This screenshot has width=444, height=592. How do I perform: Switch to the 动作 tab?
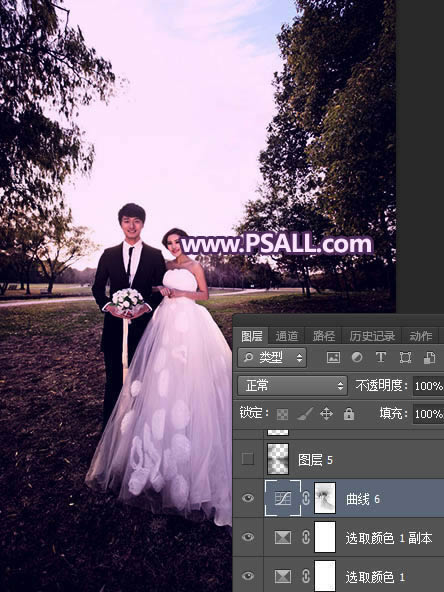(x=421, y=336)
